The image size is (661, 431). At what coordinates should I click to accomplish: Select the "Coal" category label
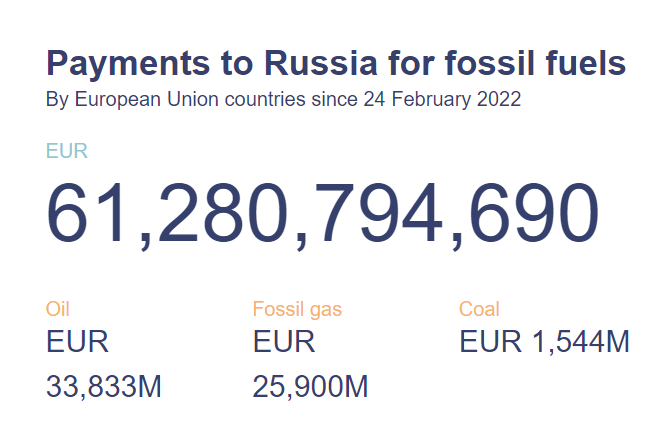479,309
